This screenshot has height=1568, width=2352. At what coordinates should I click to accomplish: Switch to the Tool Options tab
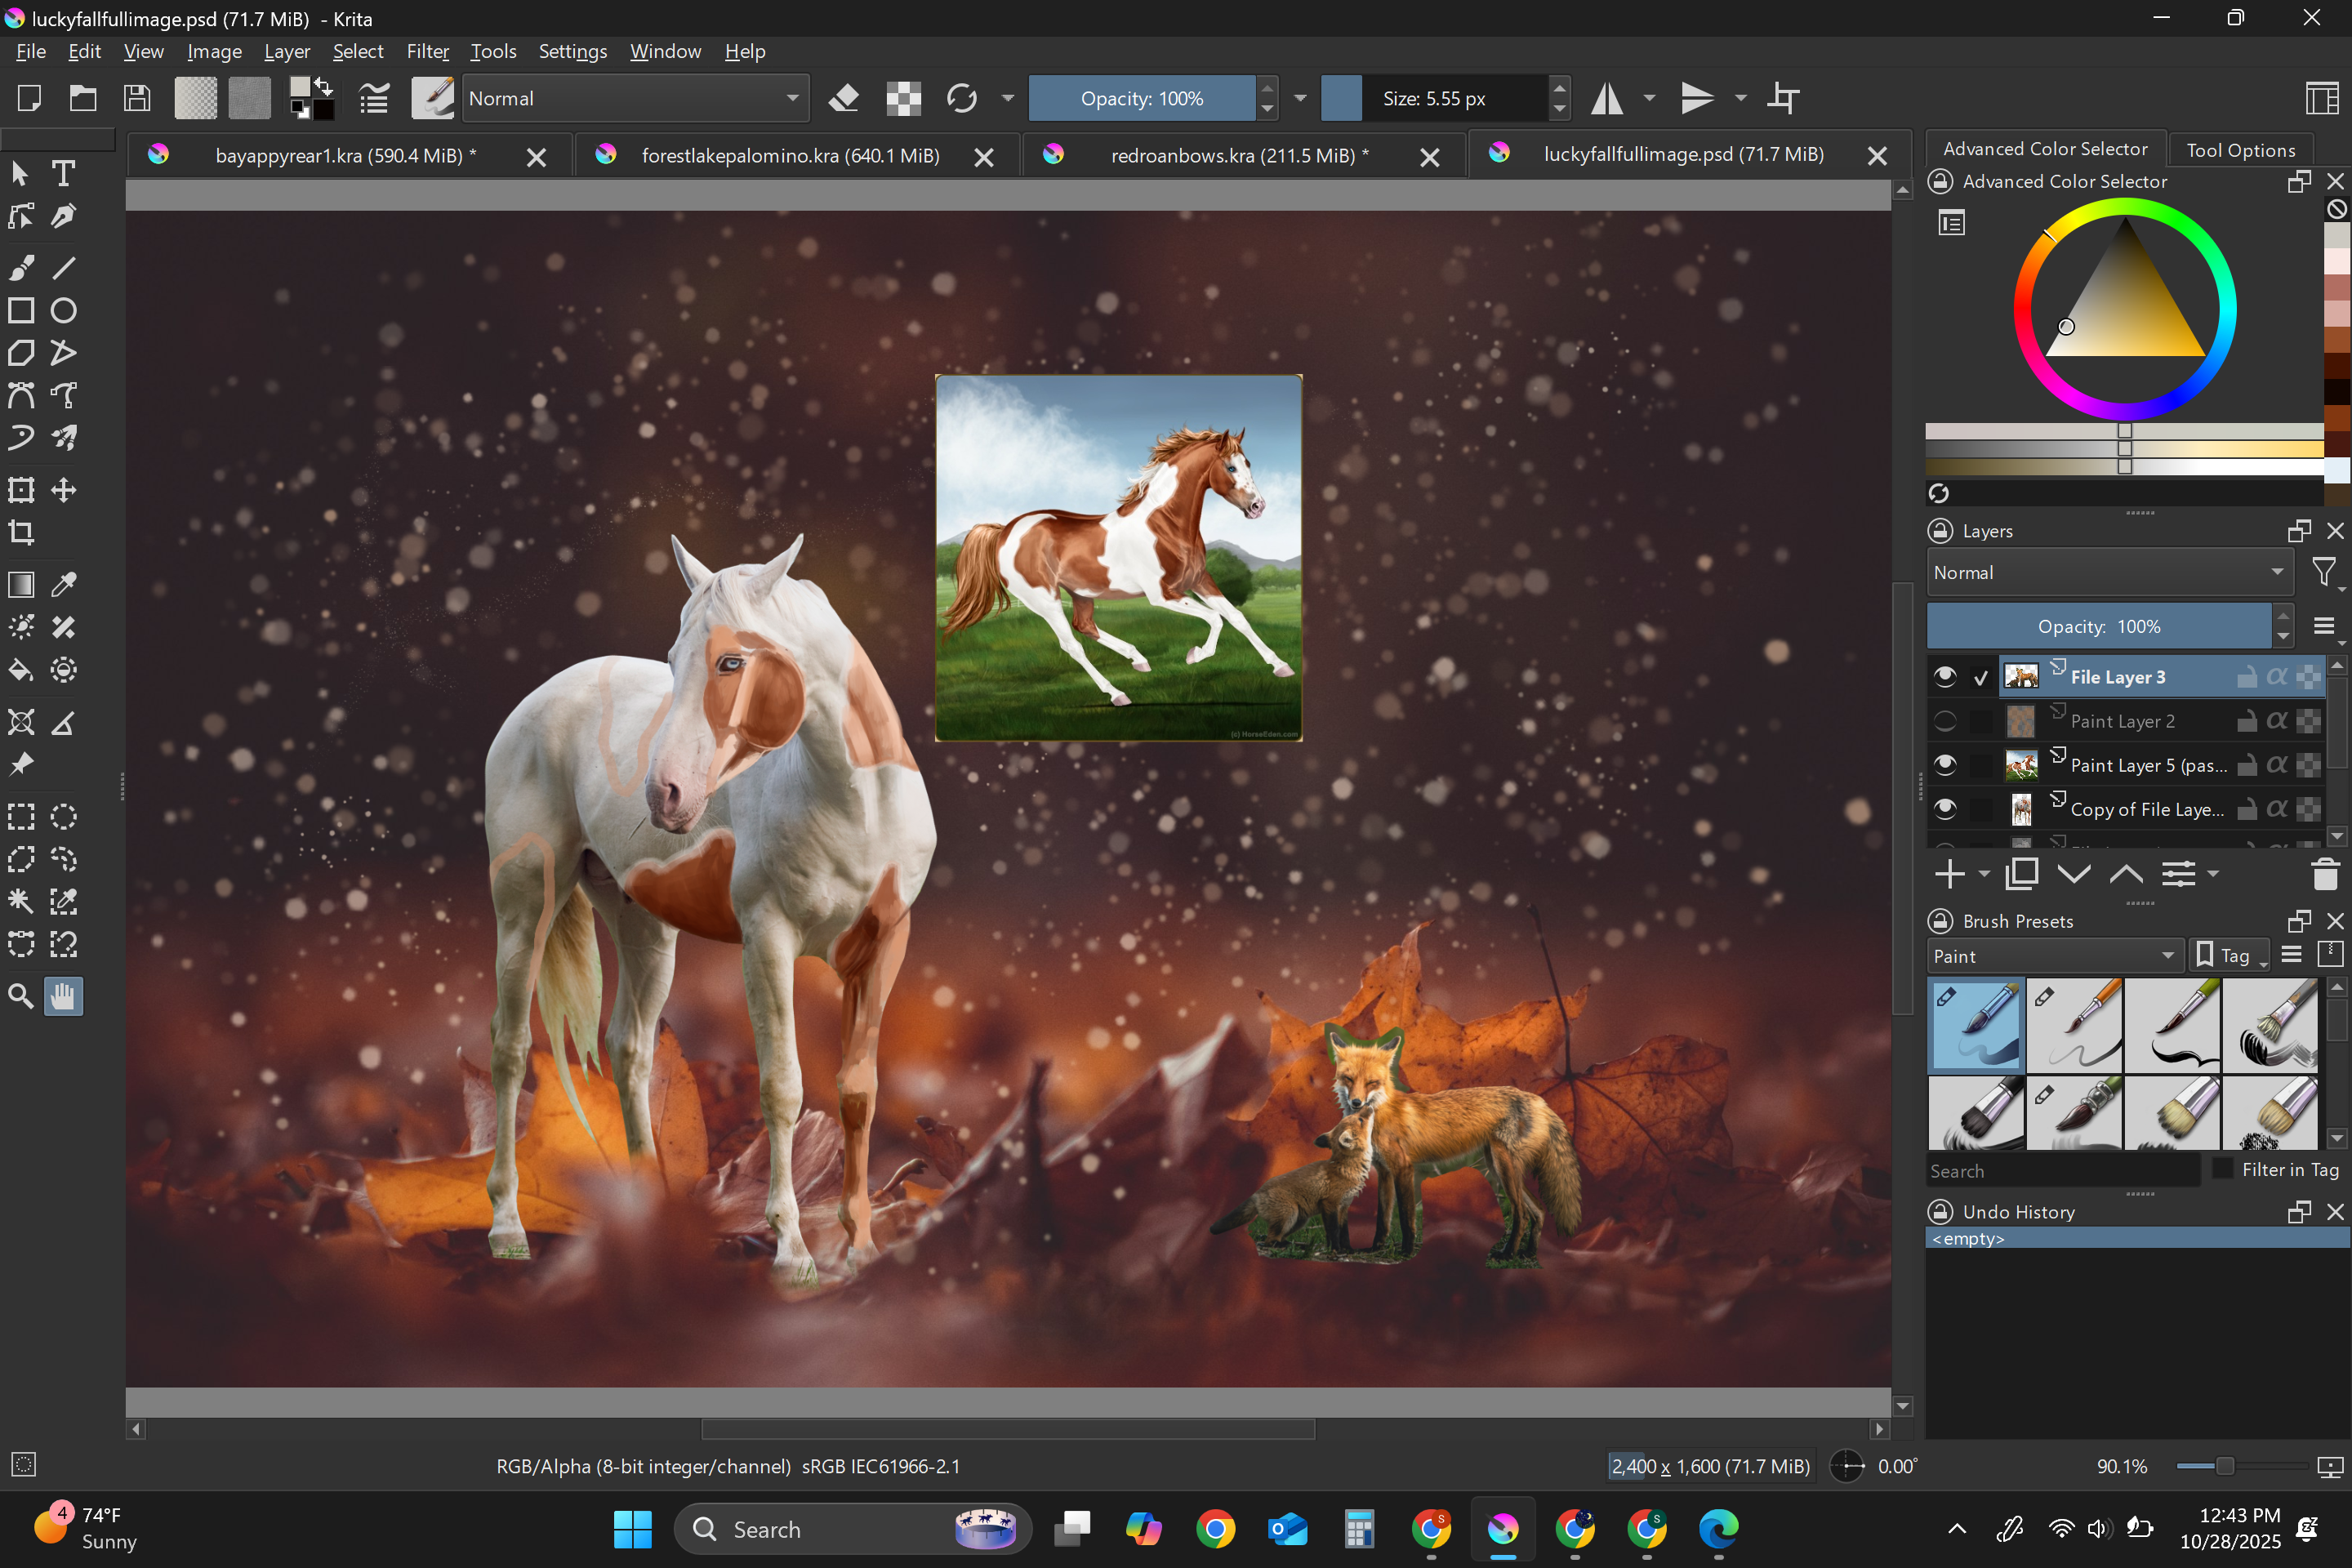[x=2240, y=150]
